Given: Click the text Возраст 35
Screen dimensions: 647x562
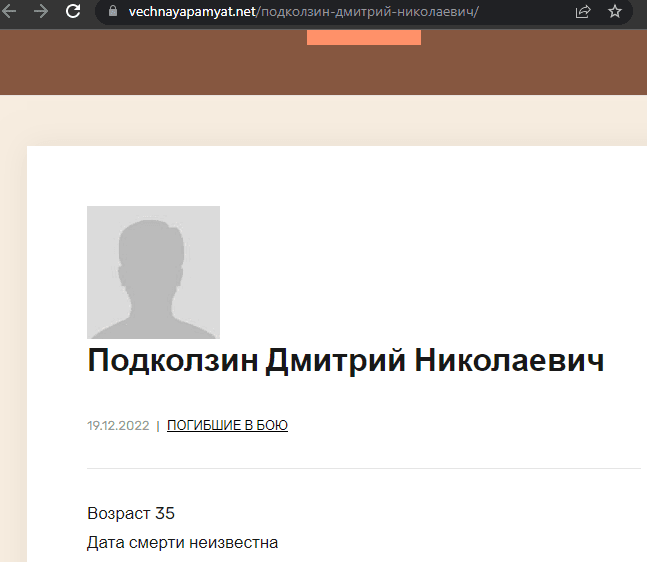Looking at the screenshot, I should click(x=131, y=513).
